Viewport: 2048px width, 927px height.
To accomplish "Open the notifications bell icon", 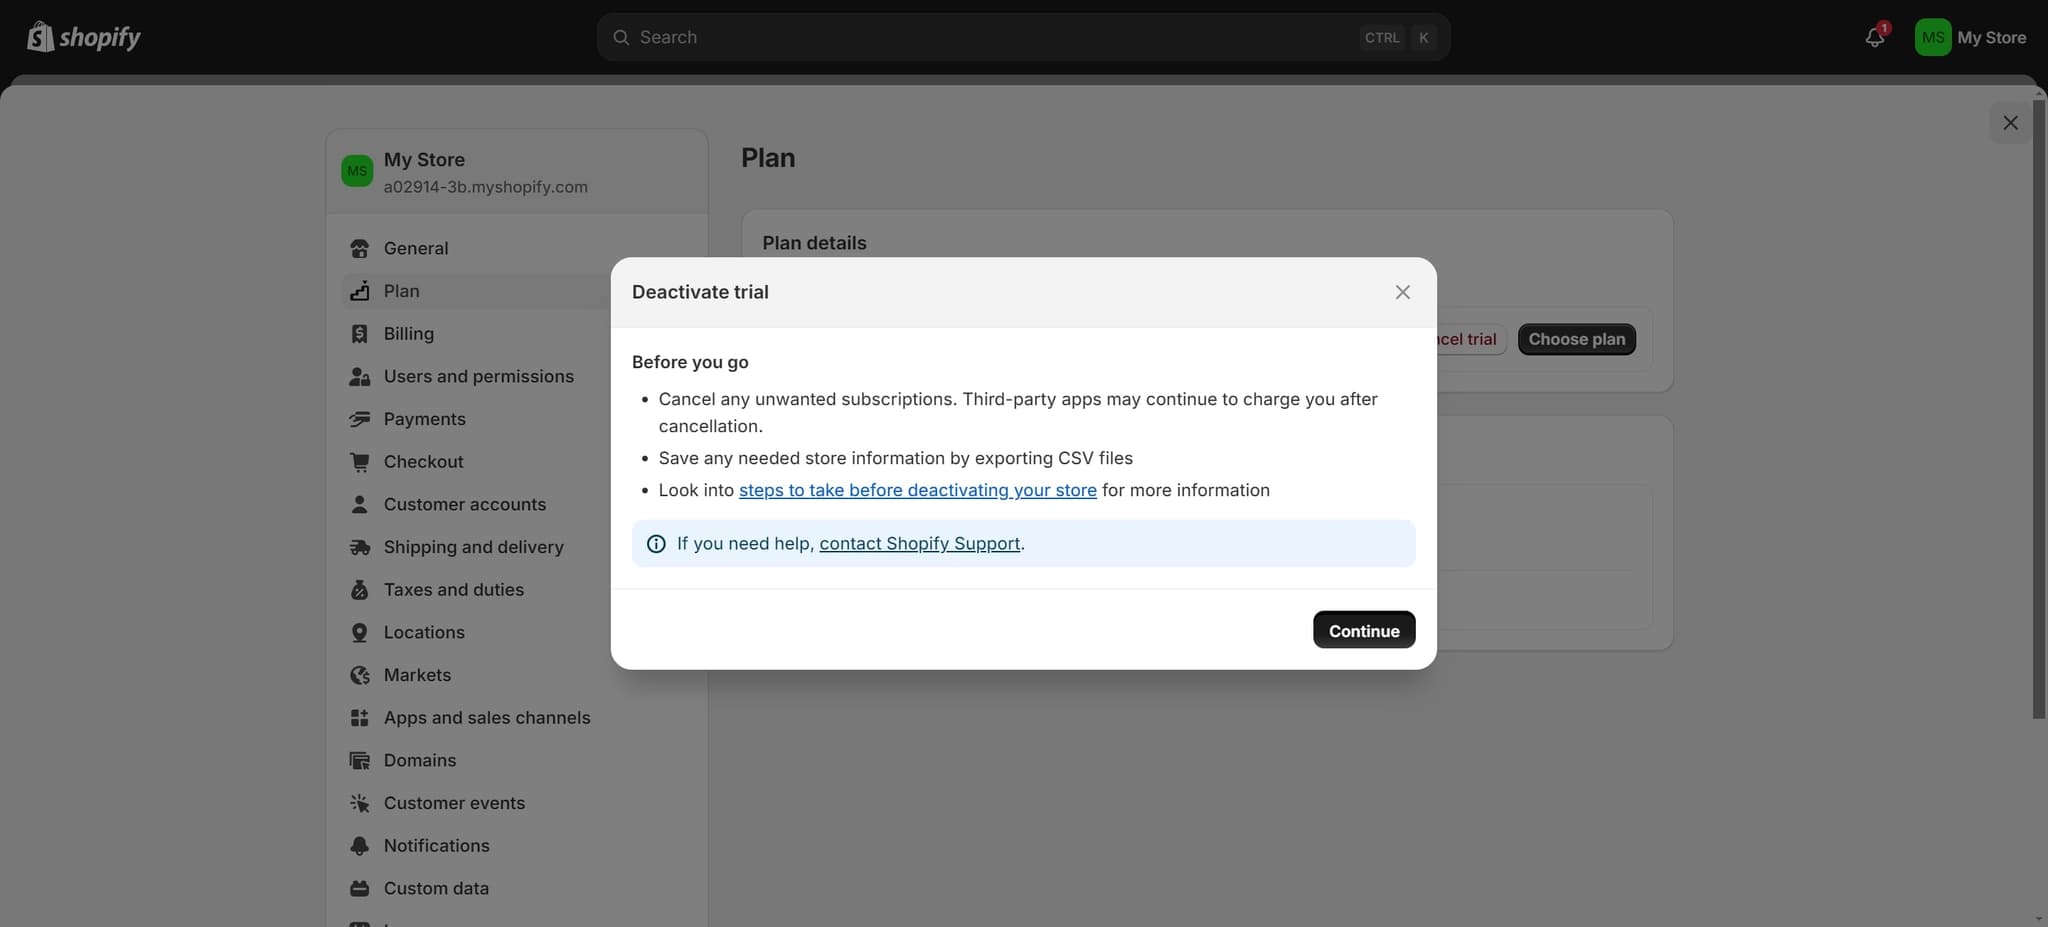I will tap(1875, 37).
